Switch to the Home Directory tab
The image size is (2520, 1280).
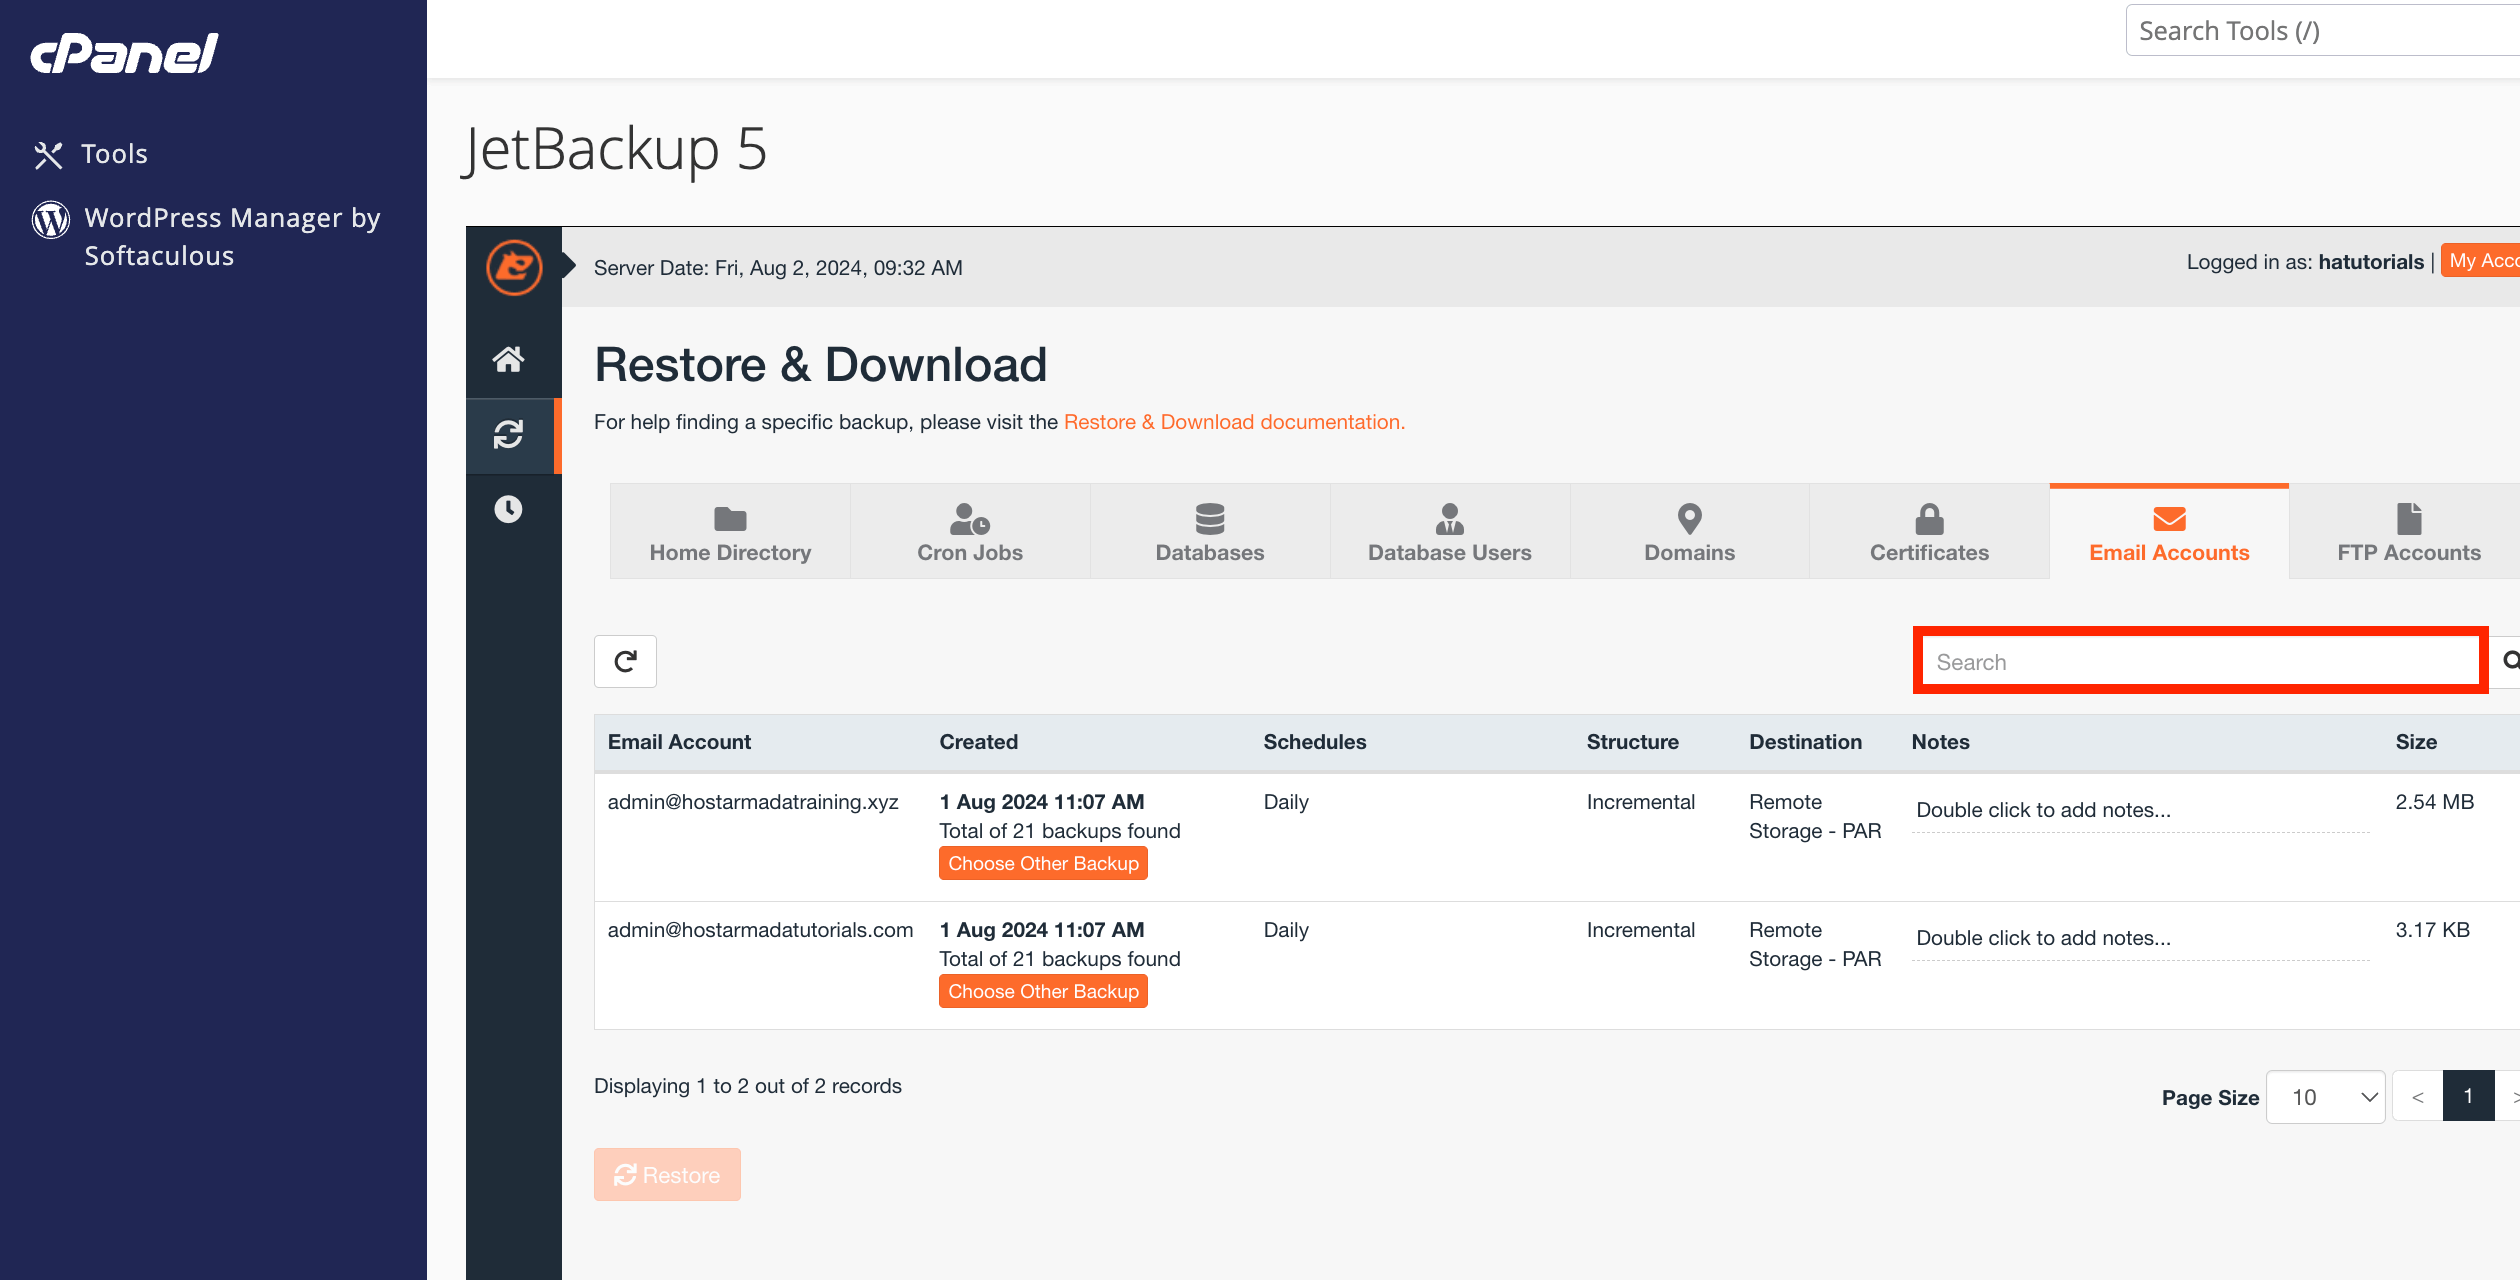(730, 532)
